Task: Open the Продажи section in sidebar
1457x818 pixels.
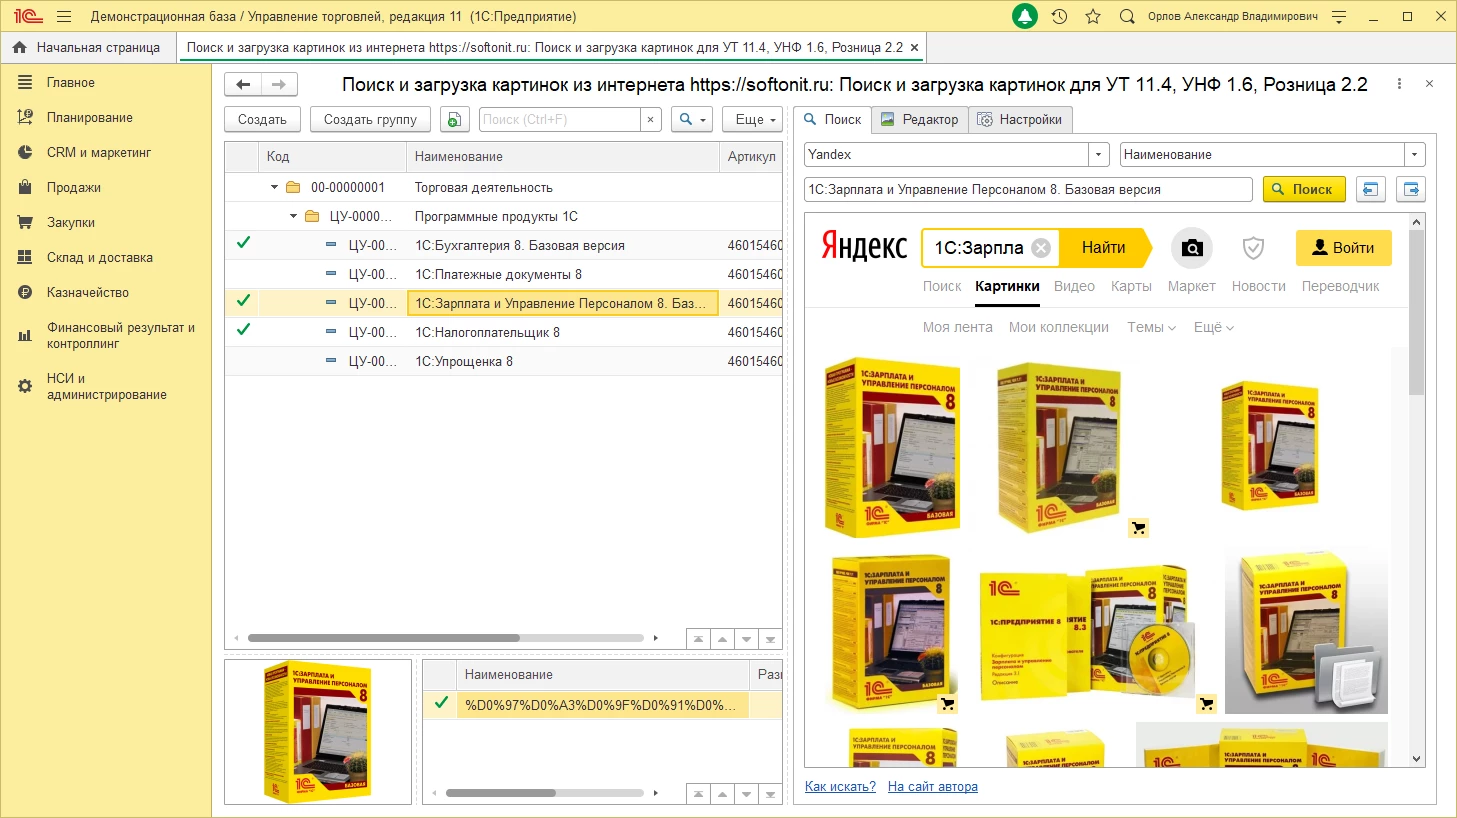Action: click(x=73, y=188)
